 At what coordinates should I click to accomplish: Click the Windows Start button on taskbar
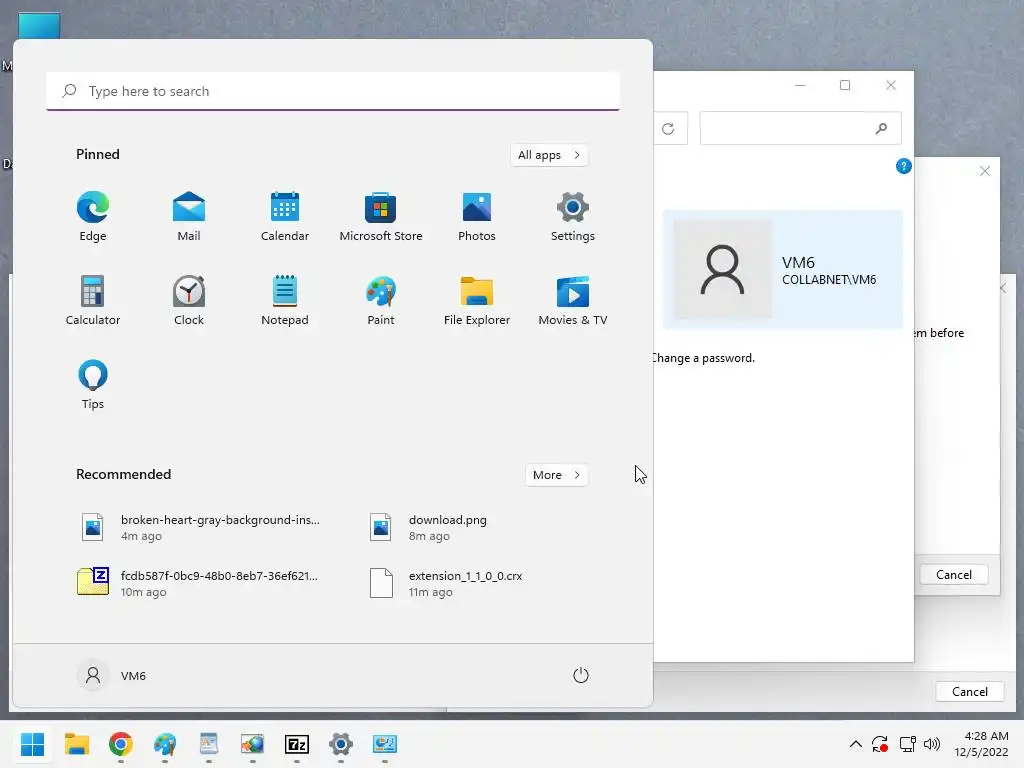click(x=33, y=744)
